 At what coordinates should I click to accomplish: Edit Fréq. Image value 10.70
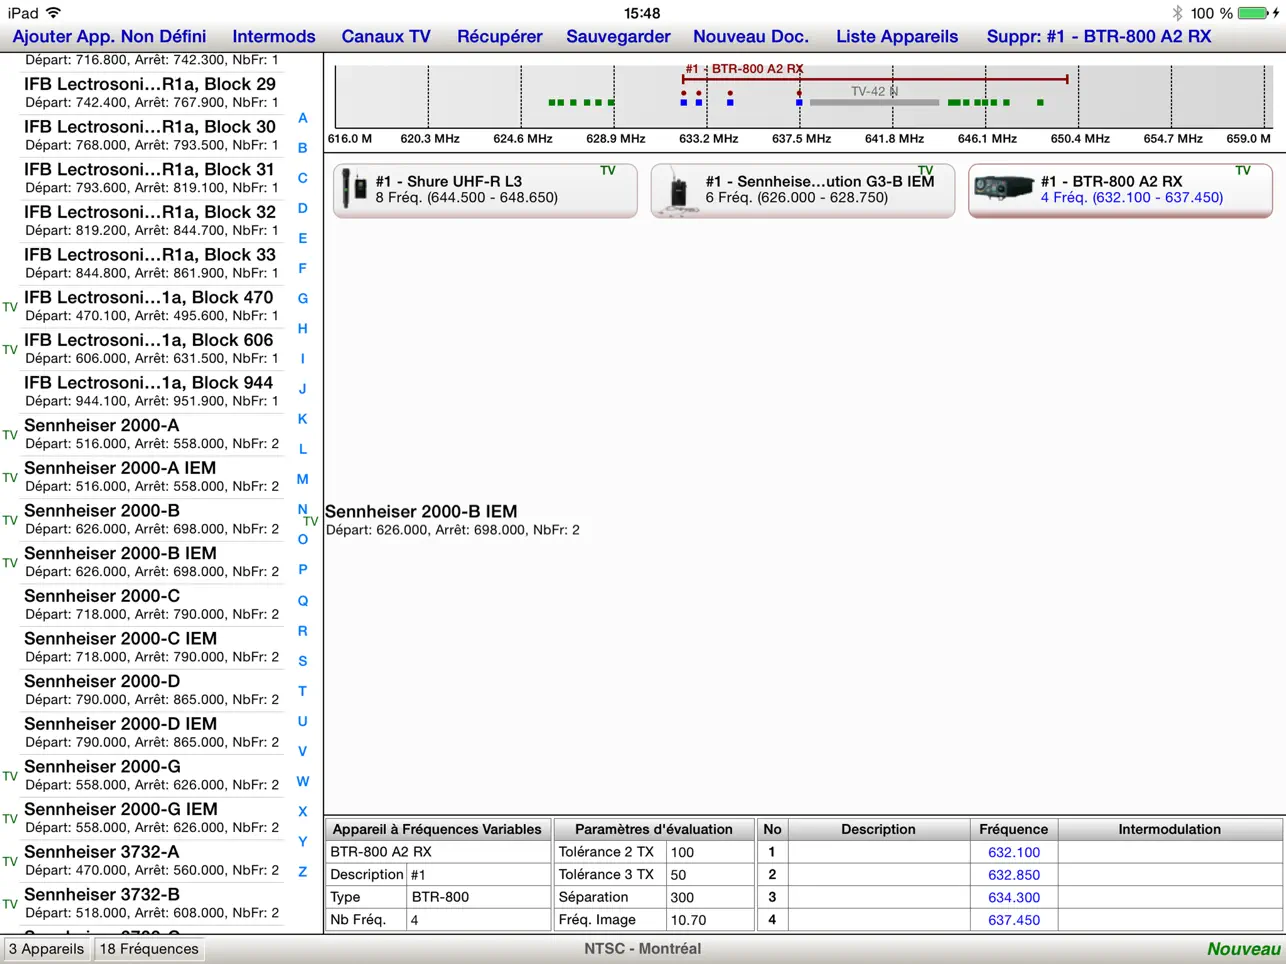710,920
